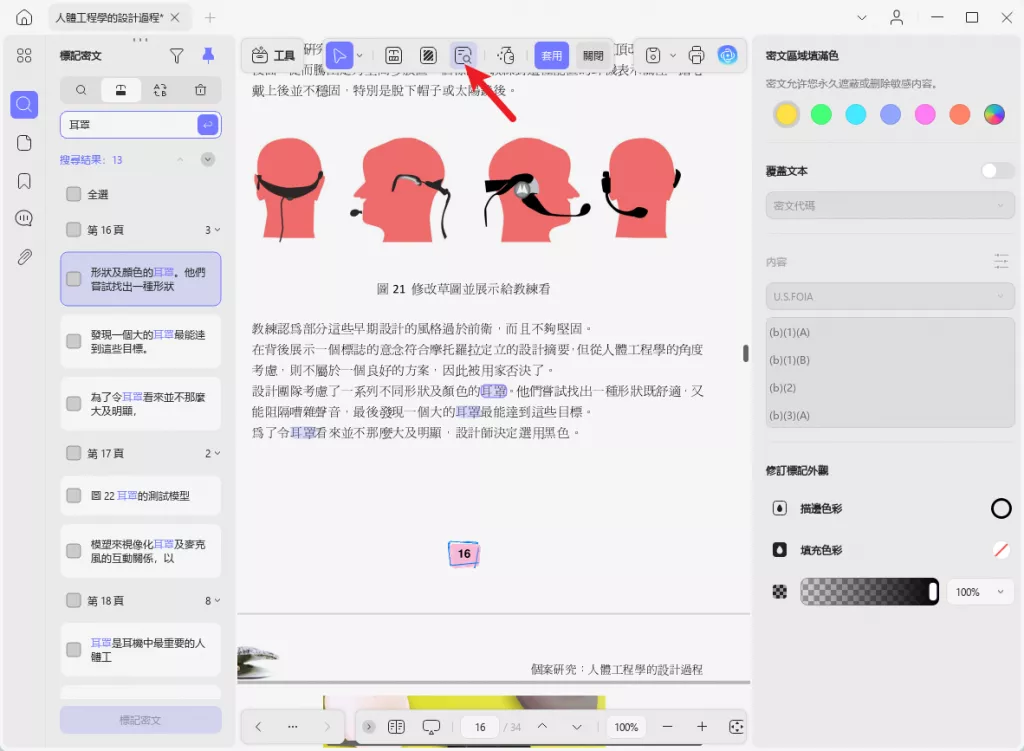Collapse search results with up chevron

click(180, 160)
